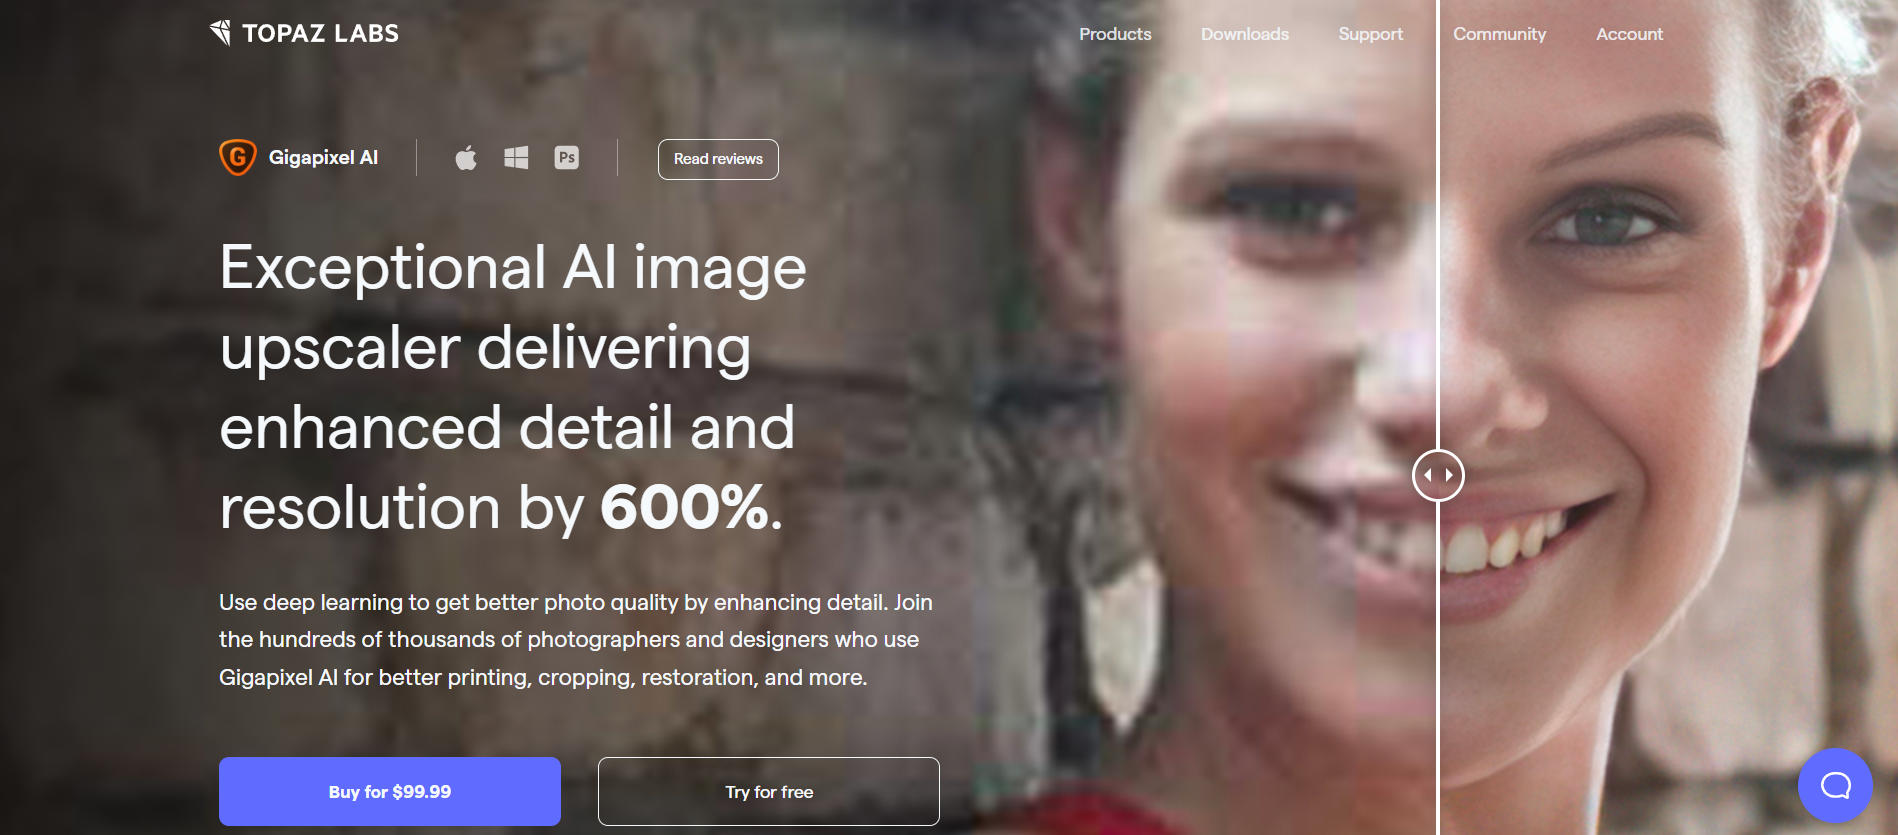The width and height of the screenshot is (1898, 835).
Task: Open the Products menu
Action: 1115,34
